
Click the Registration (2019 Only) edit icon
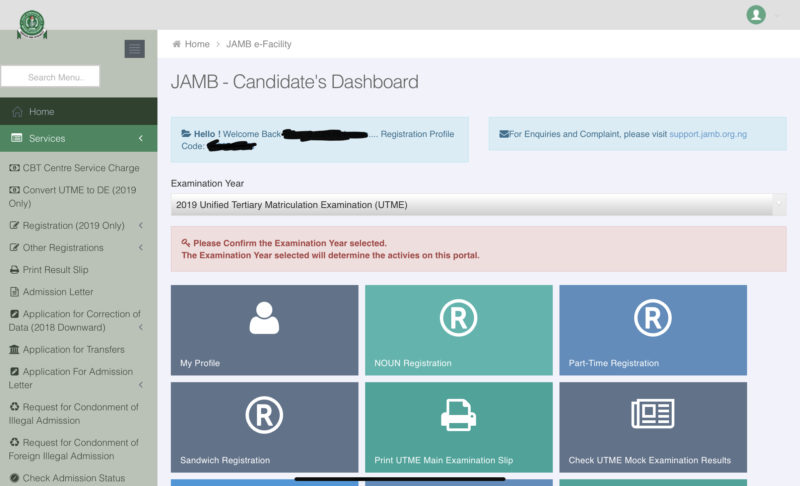(x=14, y=225)
